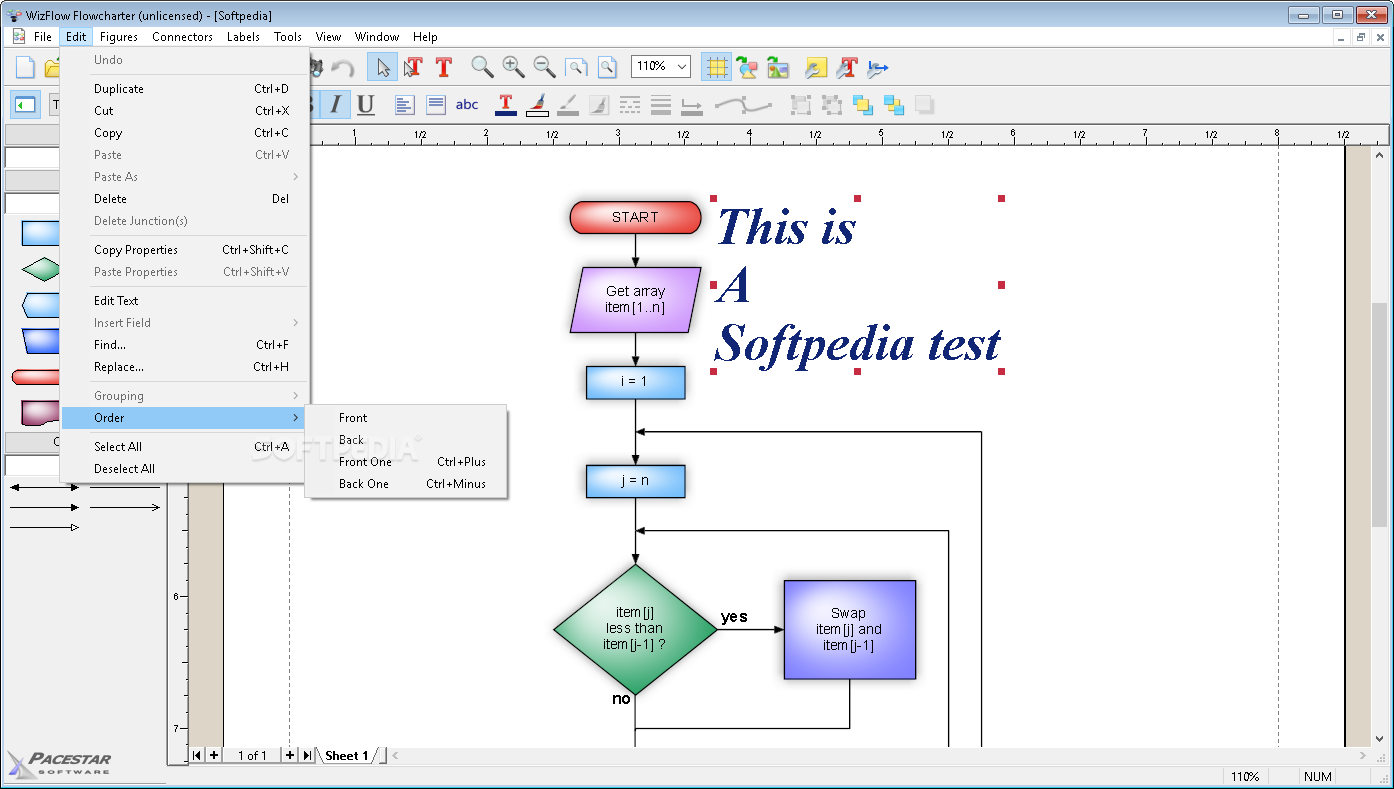Screen dimensions: 1394x789
Task: Select Front One in Order submenu
Action: coord(406,462)
